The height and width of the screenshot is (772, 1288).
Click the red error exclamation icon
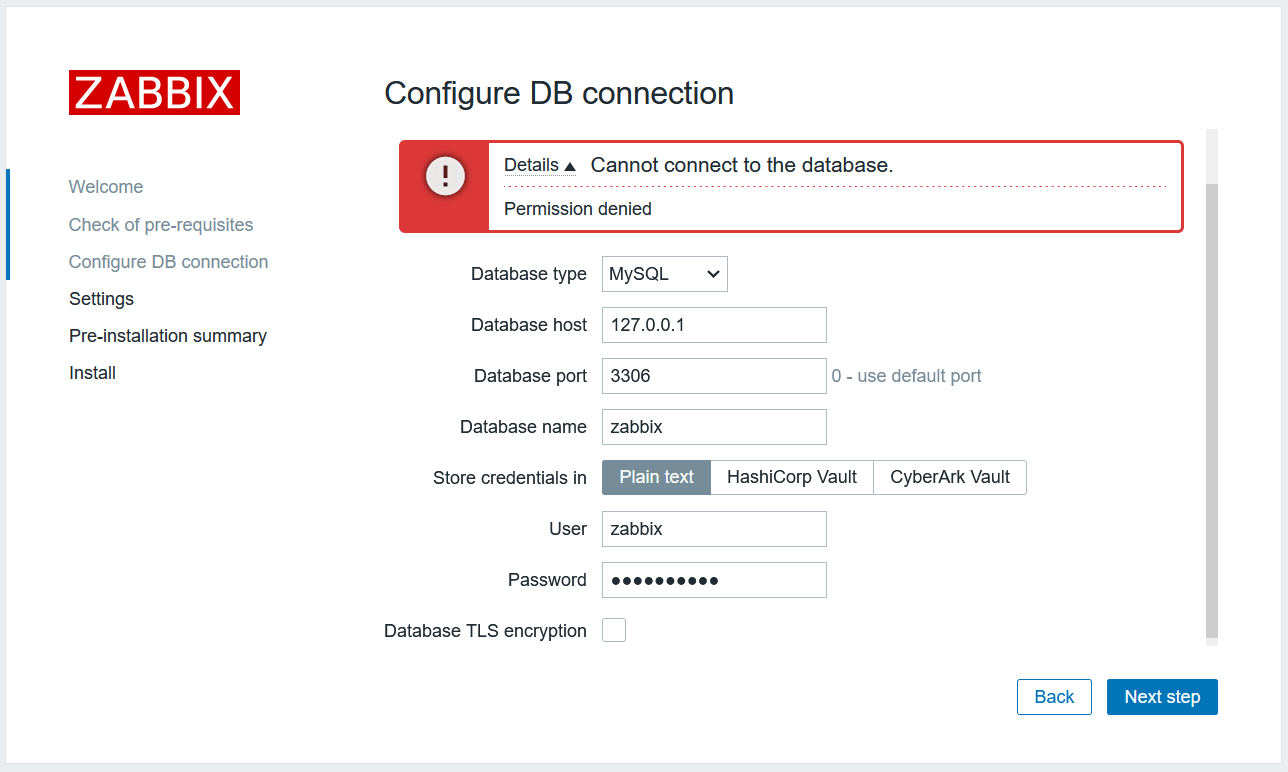click(x=445, y=177)
